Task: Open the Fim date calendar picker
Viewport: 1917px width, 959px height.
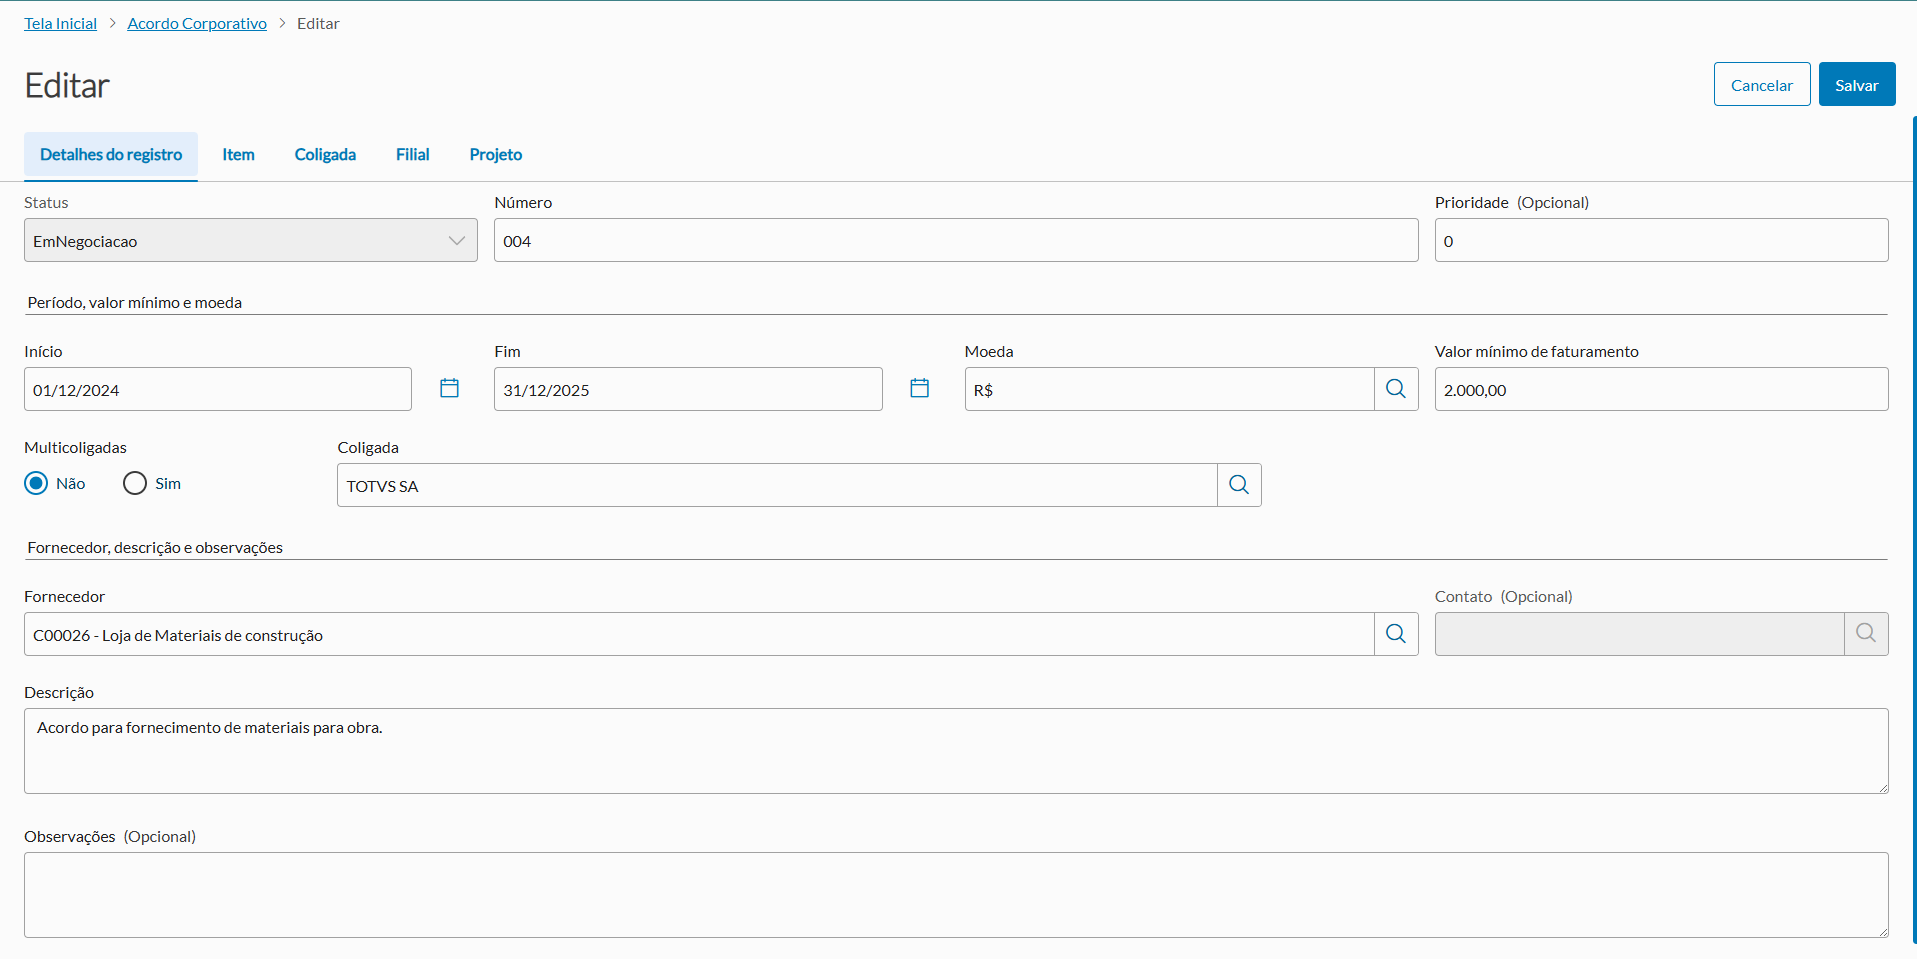Action: coord(919,388)
